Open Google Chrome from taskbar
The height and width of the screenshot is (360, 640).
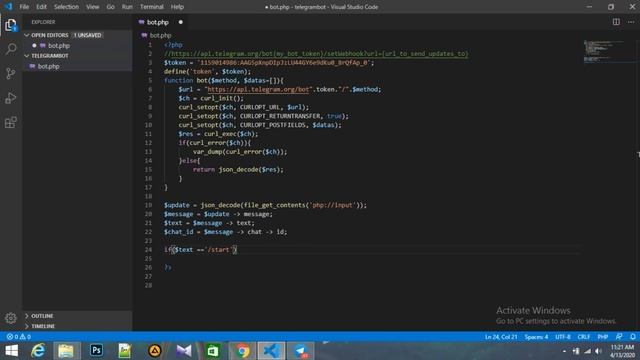click(x=242, y=351)
